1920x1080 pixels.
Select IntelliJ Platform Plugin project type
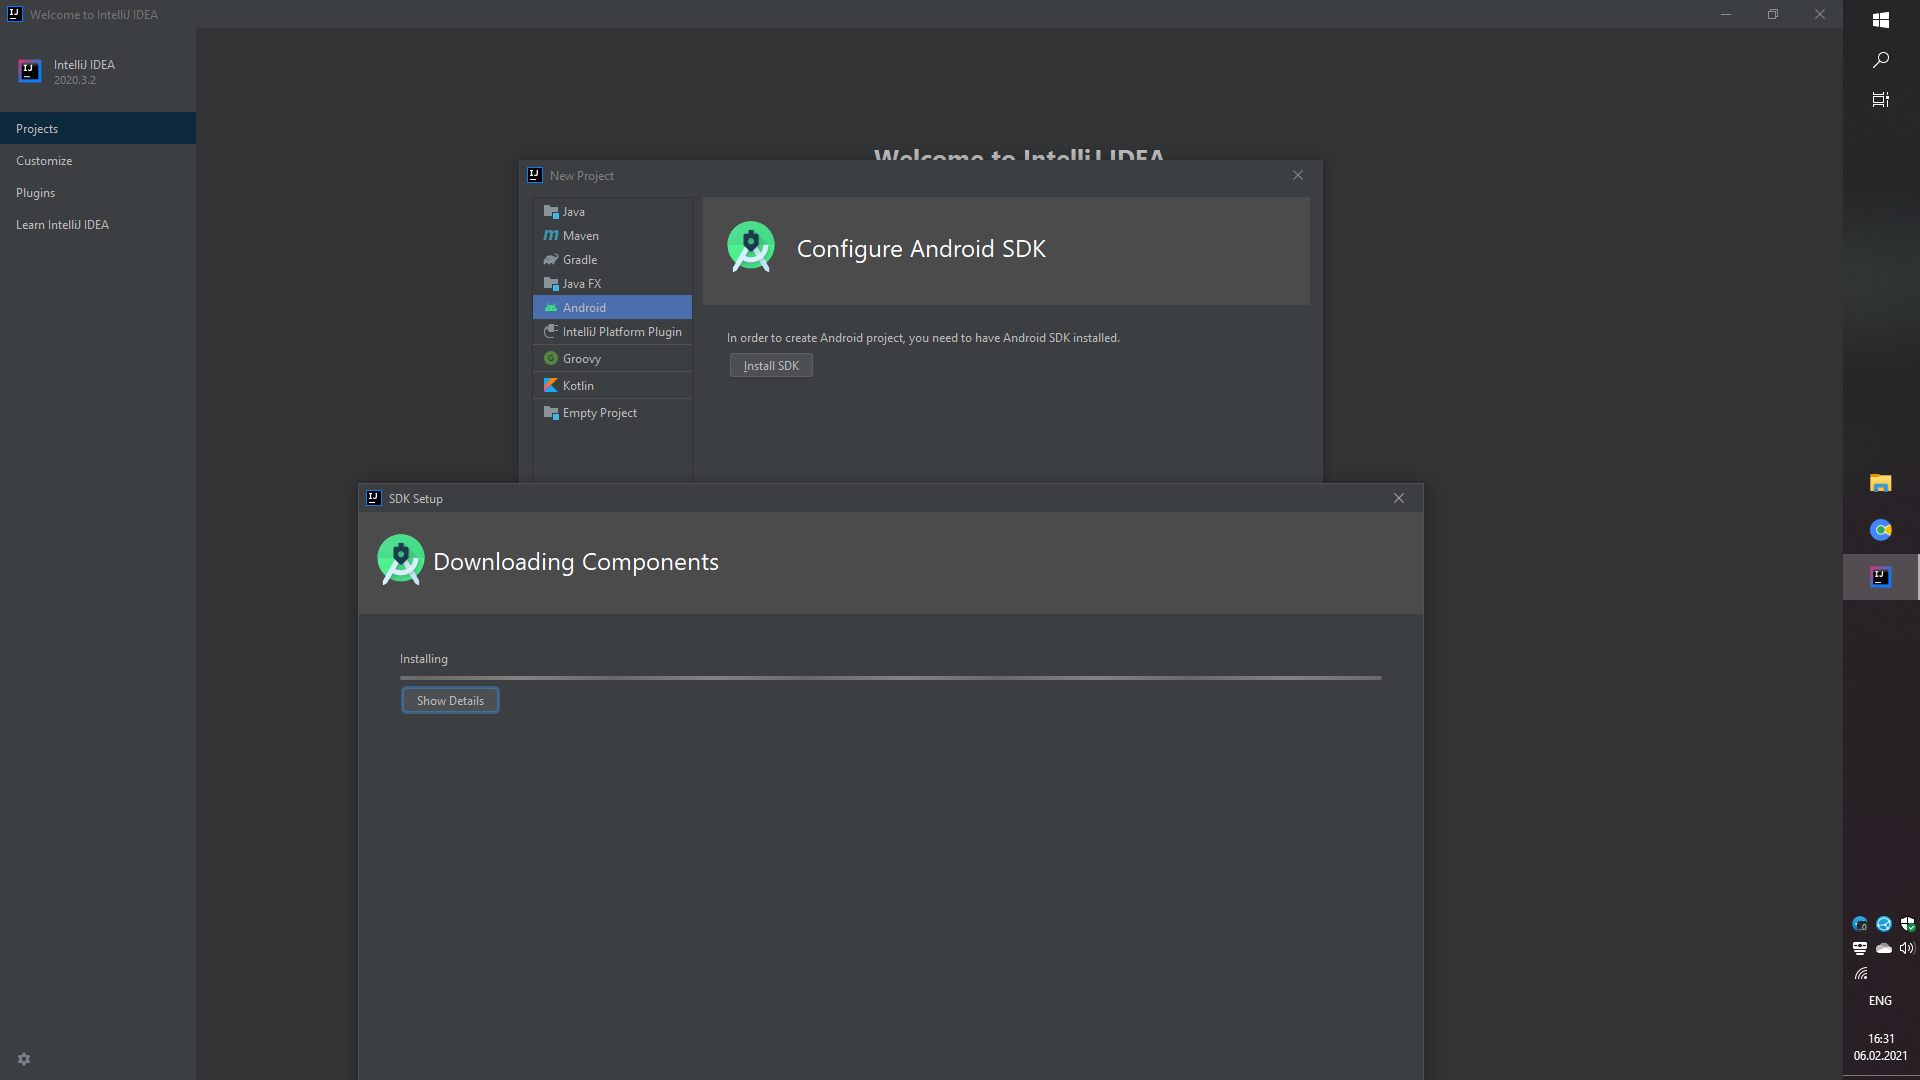pyautogui.click(x=612, y=332)
